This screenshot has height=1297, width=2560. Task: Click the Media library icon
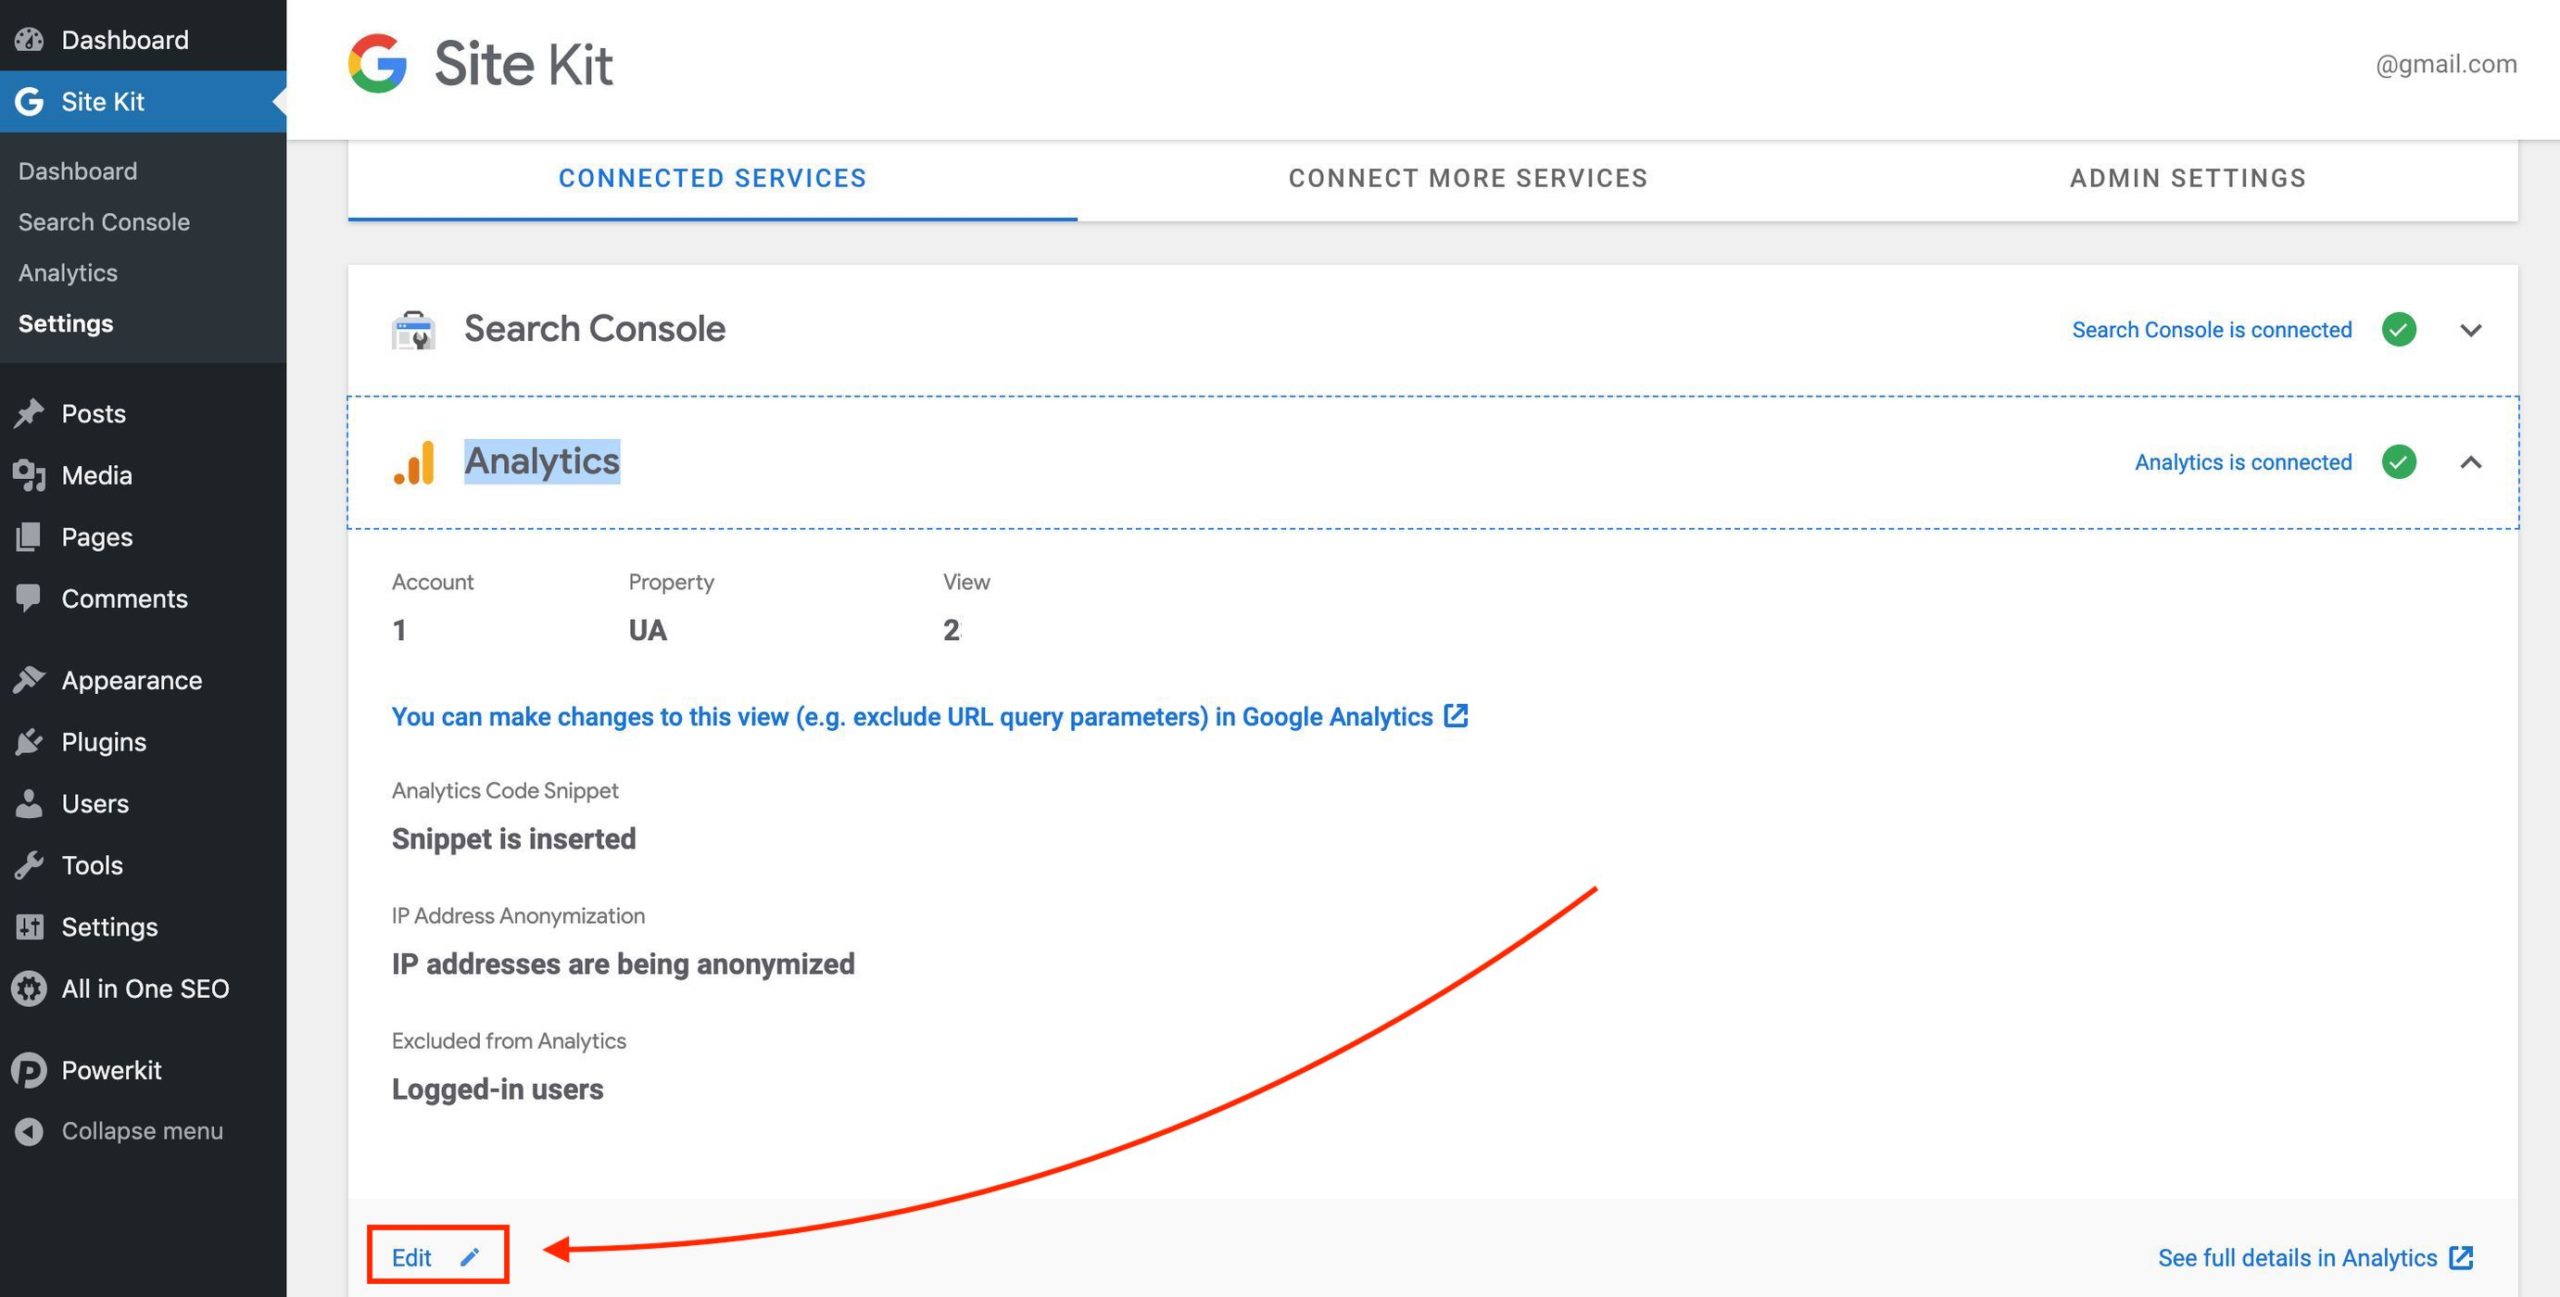point(29,475)
